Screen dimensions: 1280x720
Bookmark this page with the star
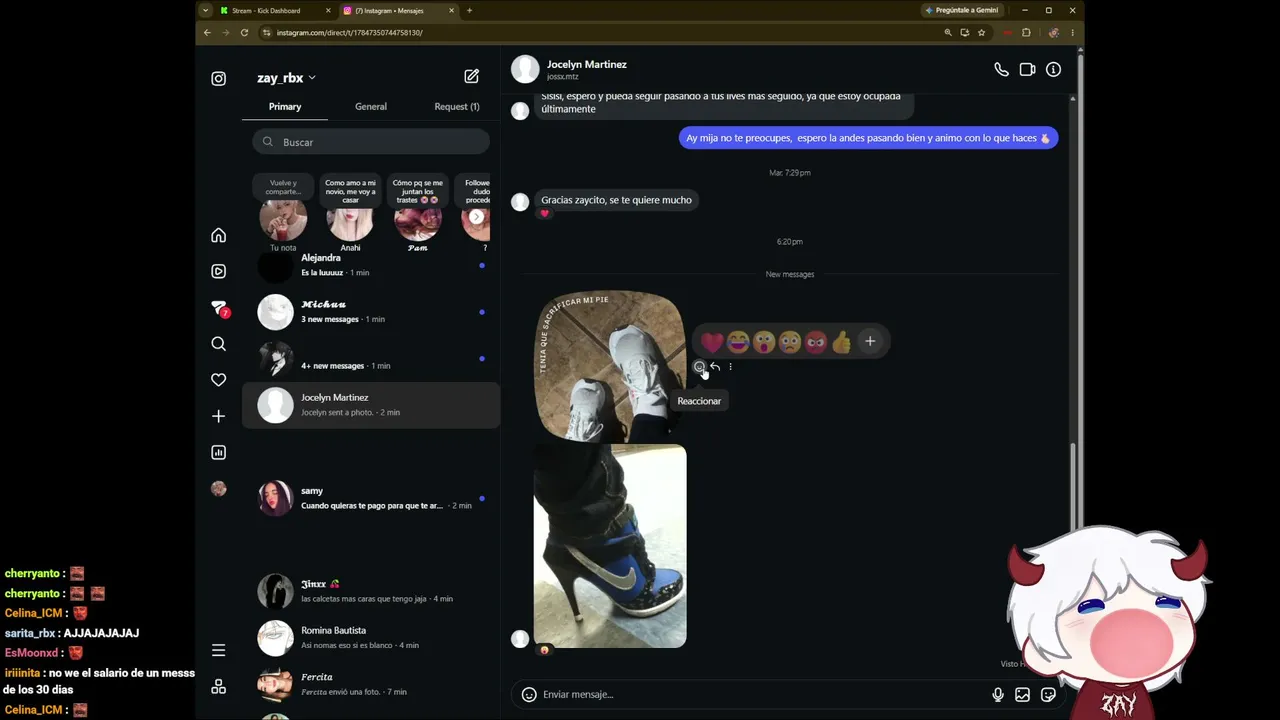(981, 32)
